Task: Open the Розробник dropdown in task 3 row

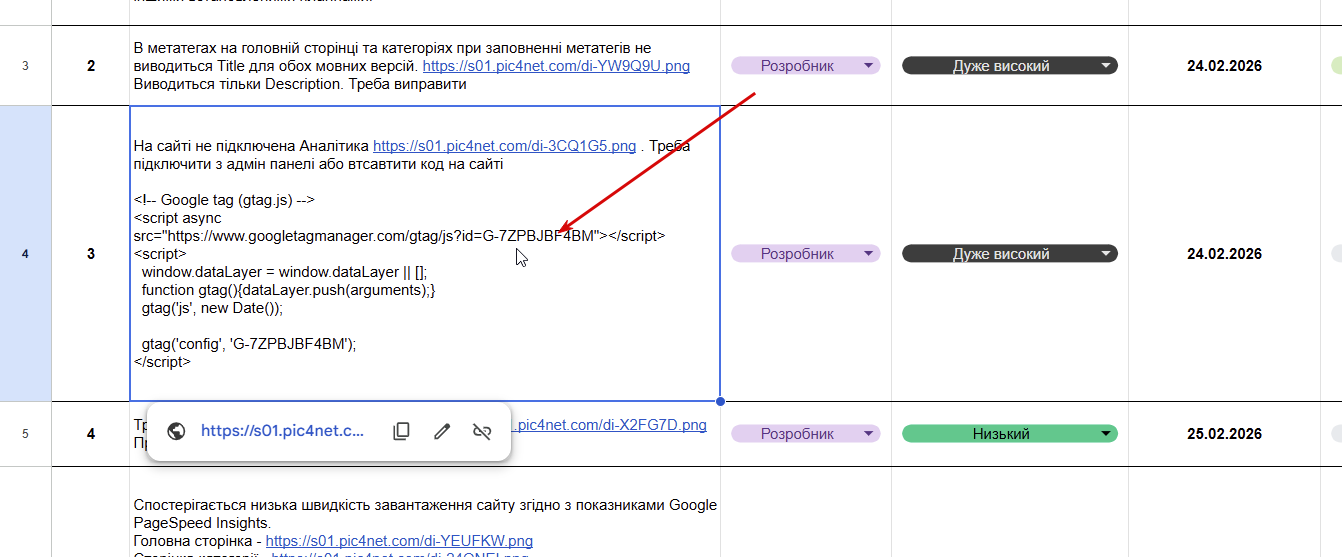Action: tap(805, 254)
